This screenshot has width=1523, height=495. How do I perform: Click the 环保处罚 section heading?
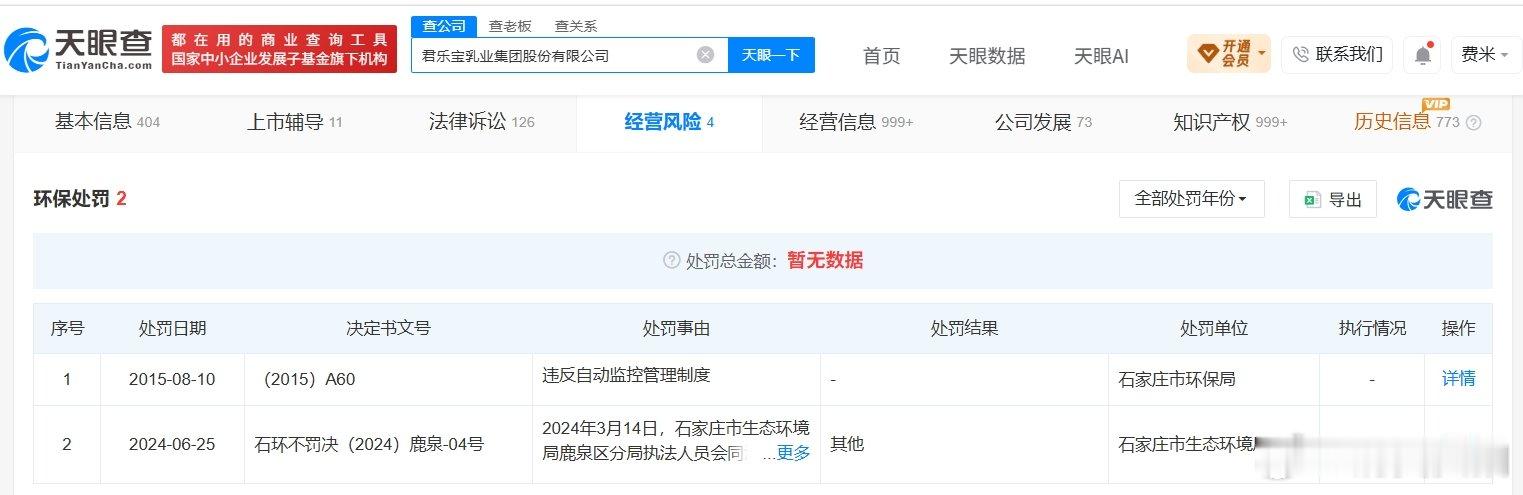point(80,199)
